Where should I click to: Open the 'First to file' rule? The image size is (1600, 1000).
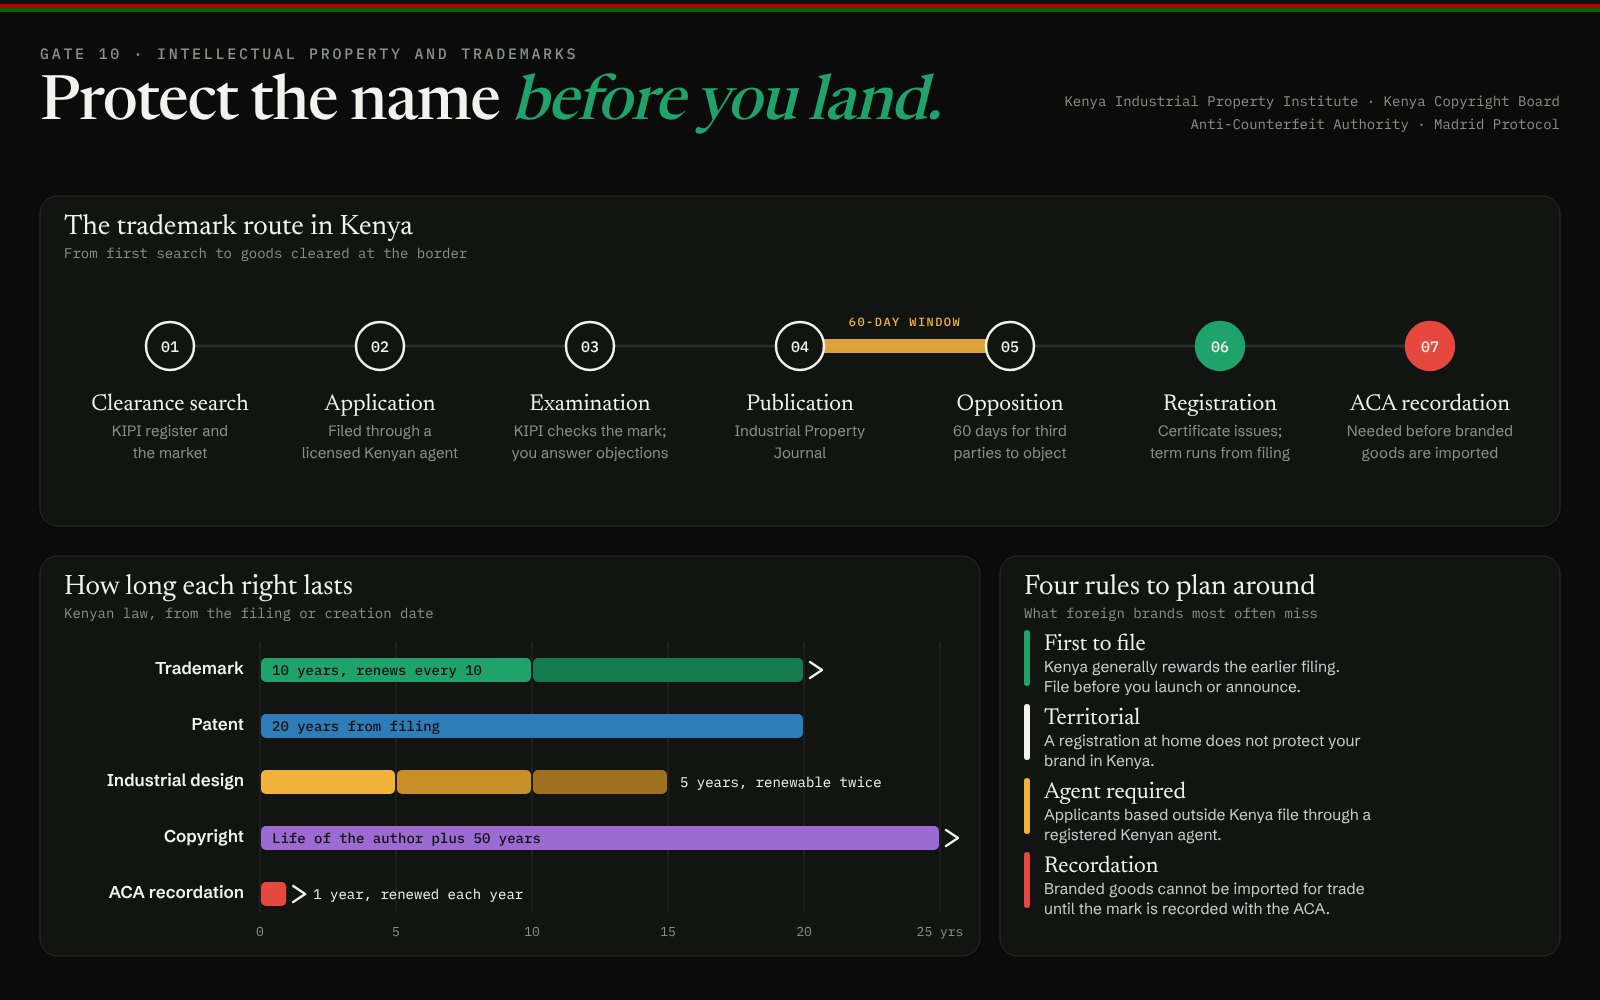coord(1095,643)
